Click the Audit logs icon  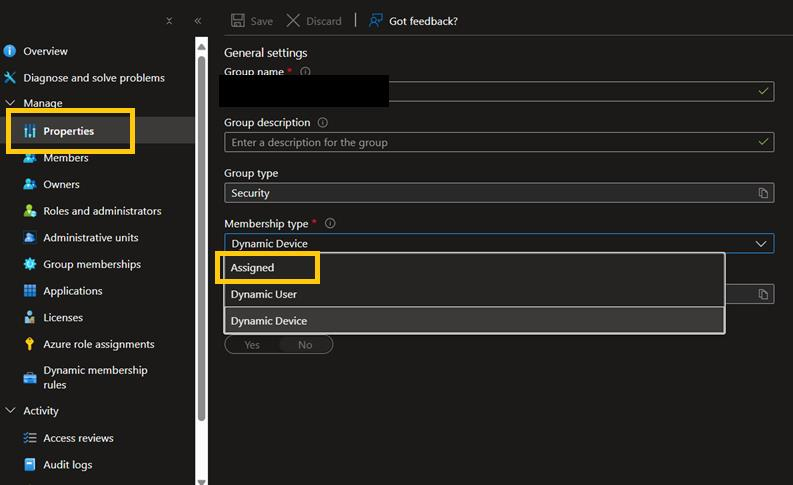[x=30, y=464]
